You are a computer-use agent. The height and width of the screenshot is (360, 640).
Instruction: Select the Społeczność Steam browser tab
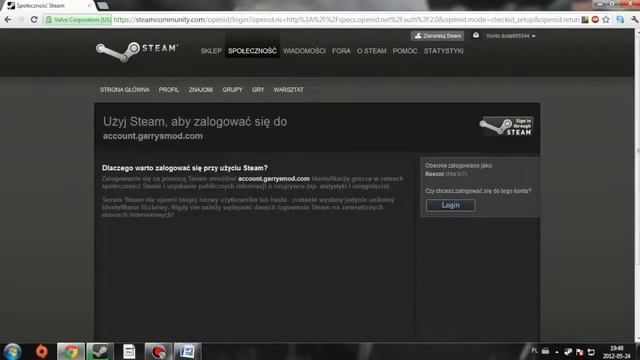point(48,6)
